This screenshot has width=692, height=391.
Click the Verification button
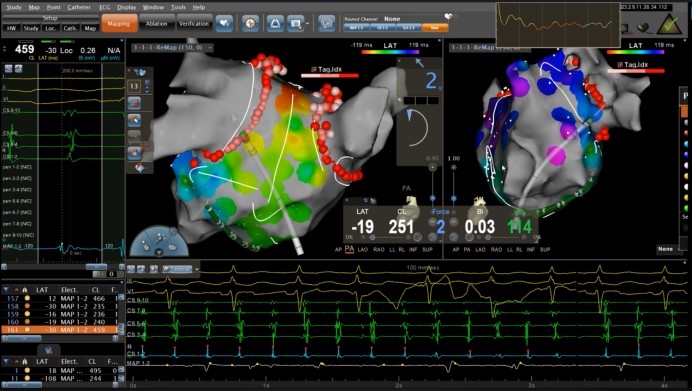194,23
